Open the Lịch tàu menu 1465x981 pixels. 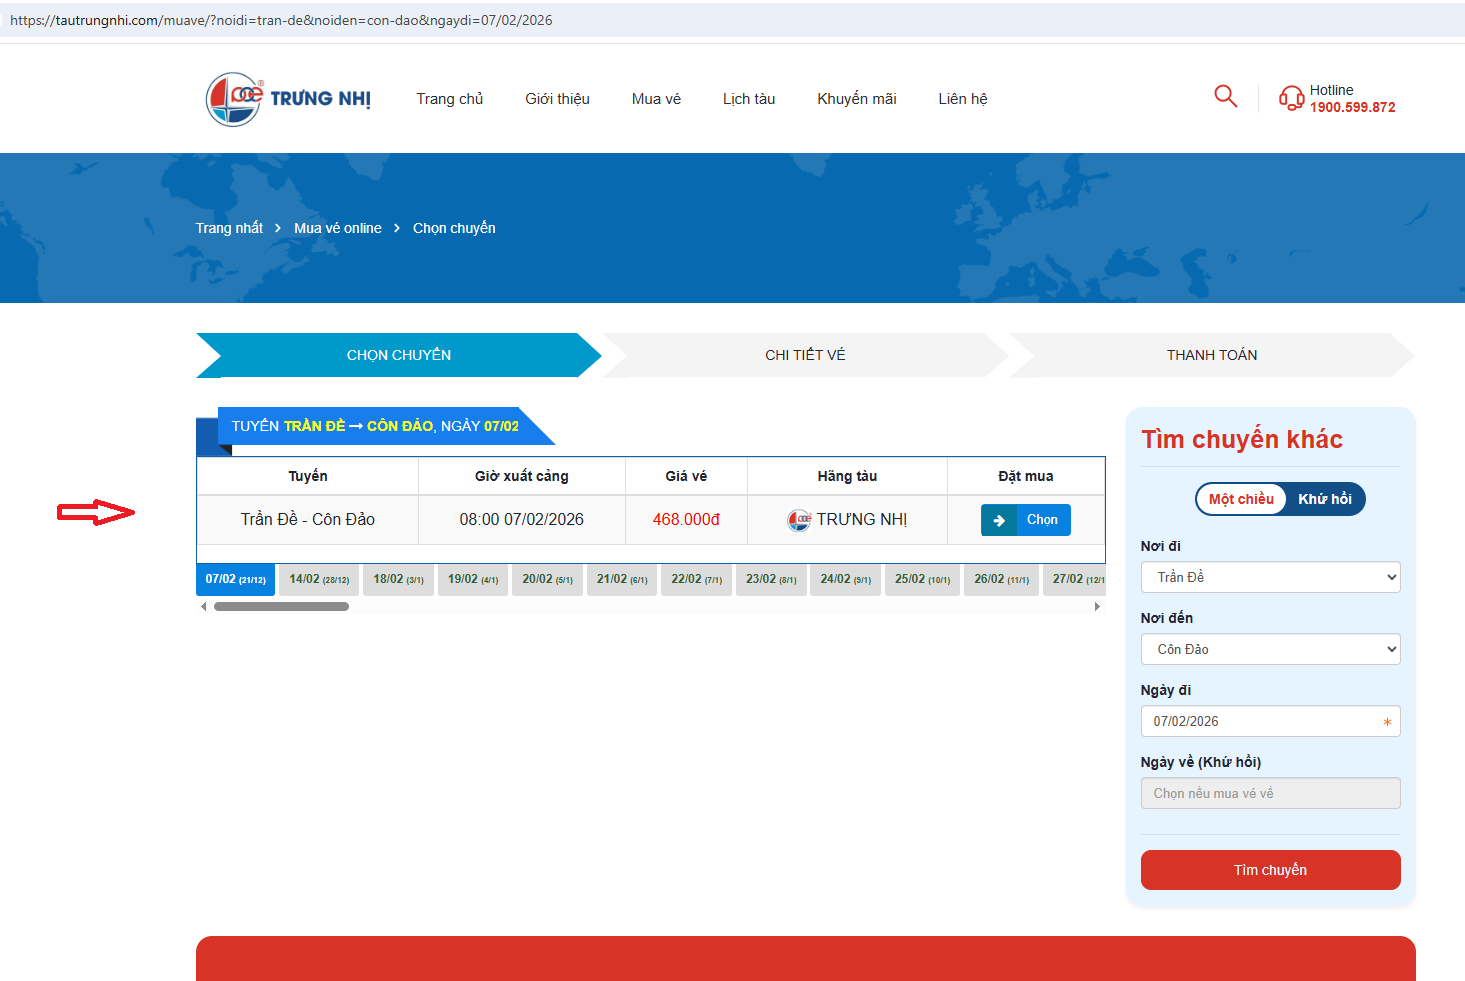[x=749, y=99]
